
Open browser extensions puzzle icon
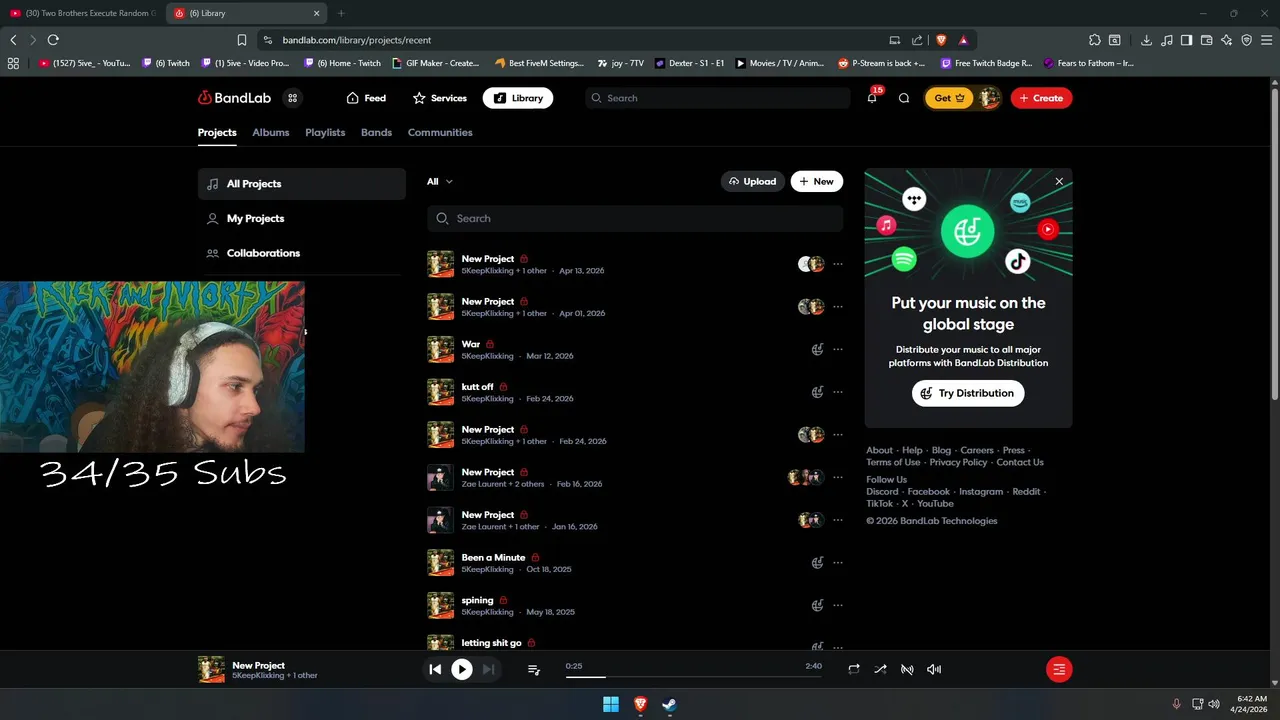click(x=1095, y=40)
